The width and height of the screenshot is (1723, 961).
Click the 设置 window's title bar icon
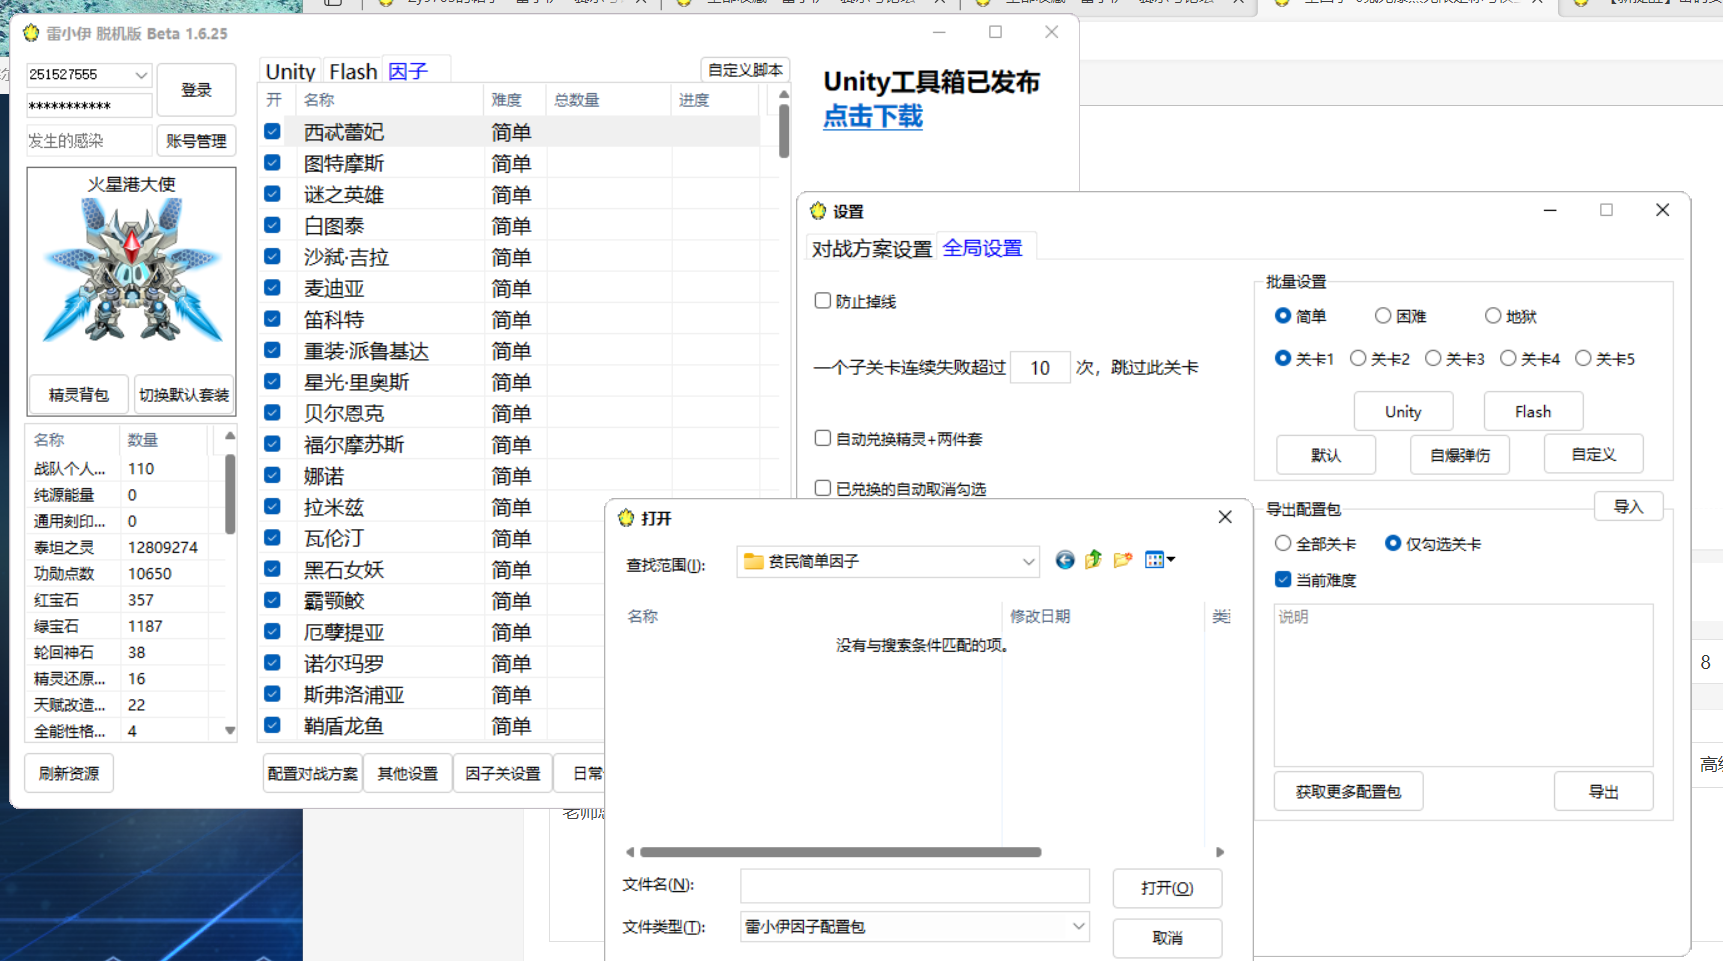pyautogui.click(x=818, y=211)
